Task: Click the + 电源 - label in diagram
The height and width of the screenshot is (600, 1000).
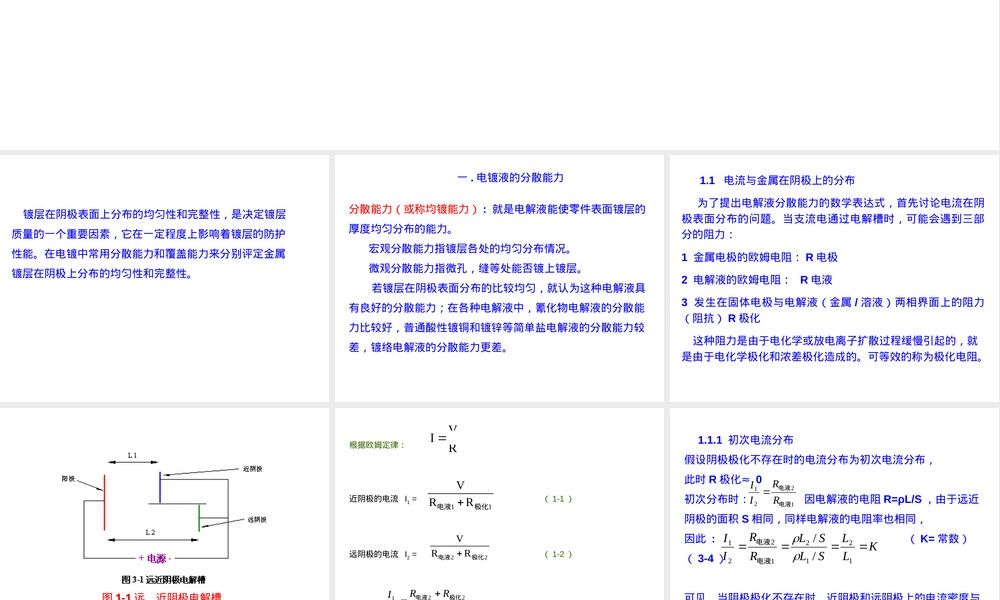Action: point(155,559)
